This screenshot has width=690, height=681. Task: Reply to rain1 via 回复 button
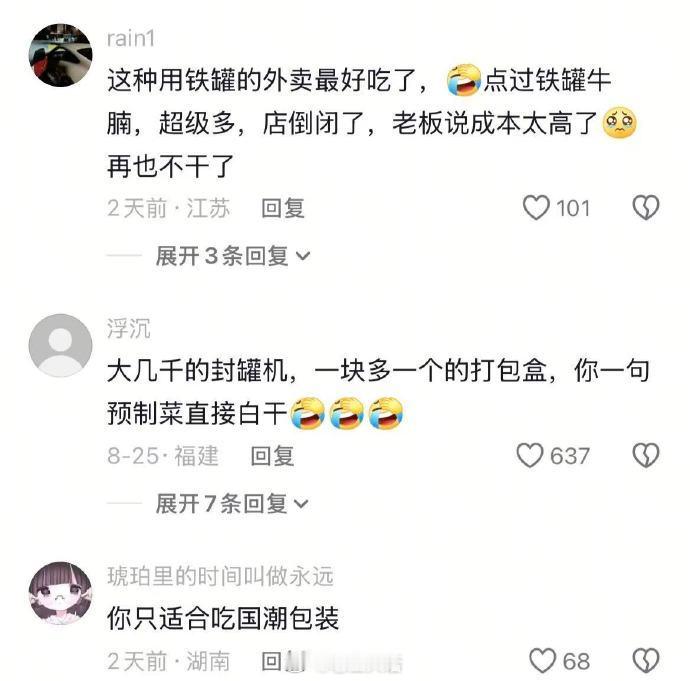[283, 208]
